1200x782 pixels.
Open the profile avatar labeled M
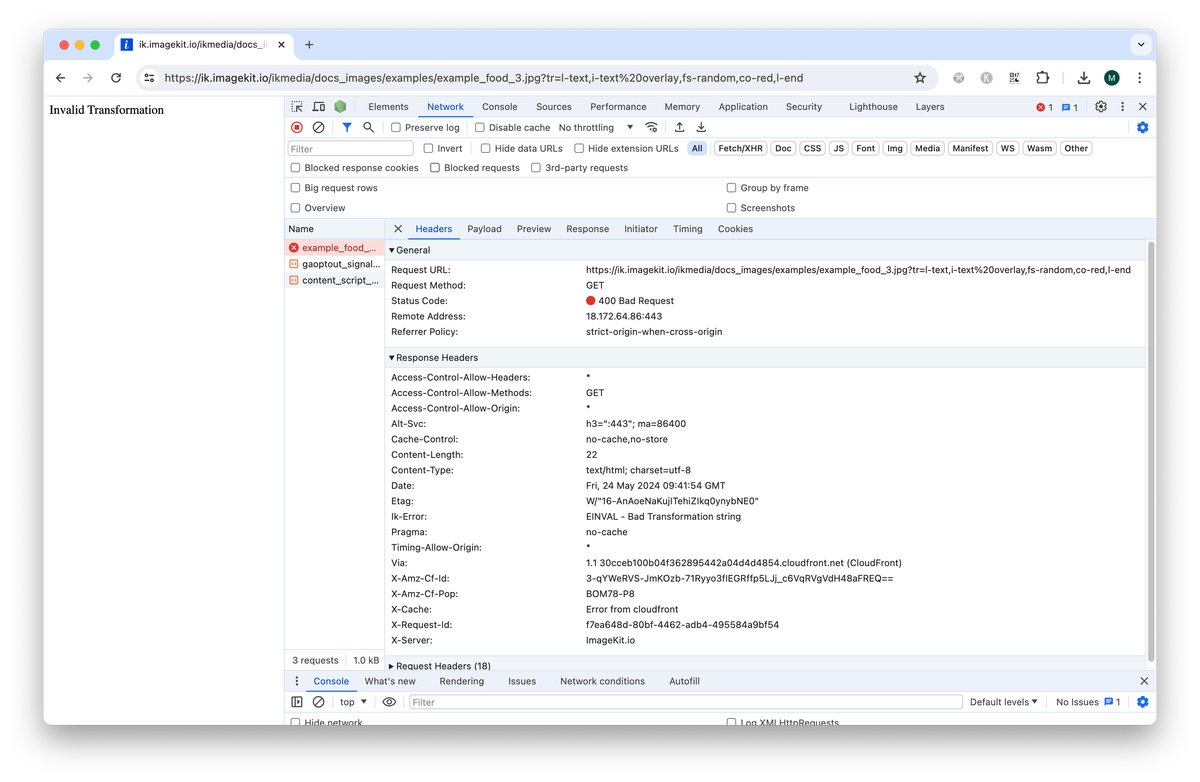[1112, 78]
